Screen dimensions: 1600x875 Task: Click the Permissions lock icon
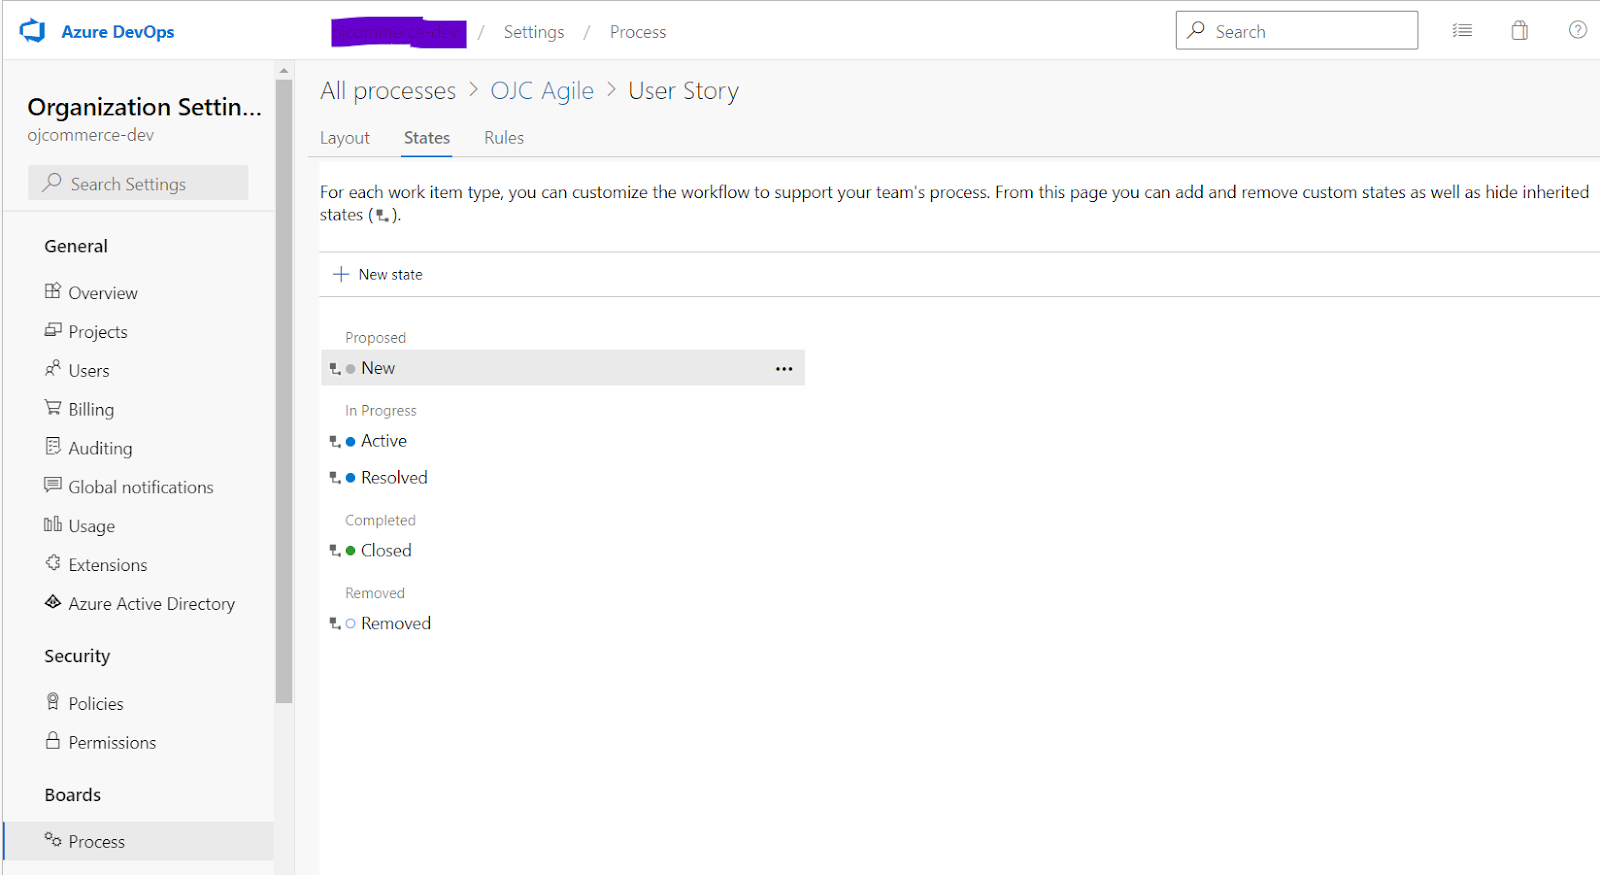point(53,741)
